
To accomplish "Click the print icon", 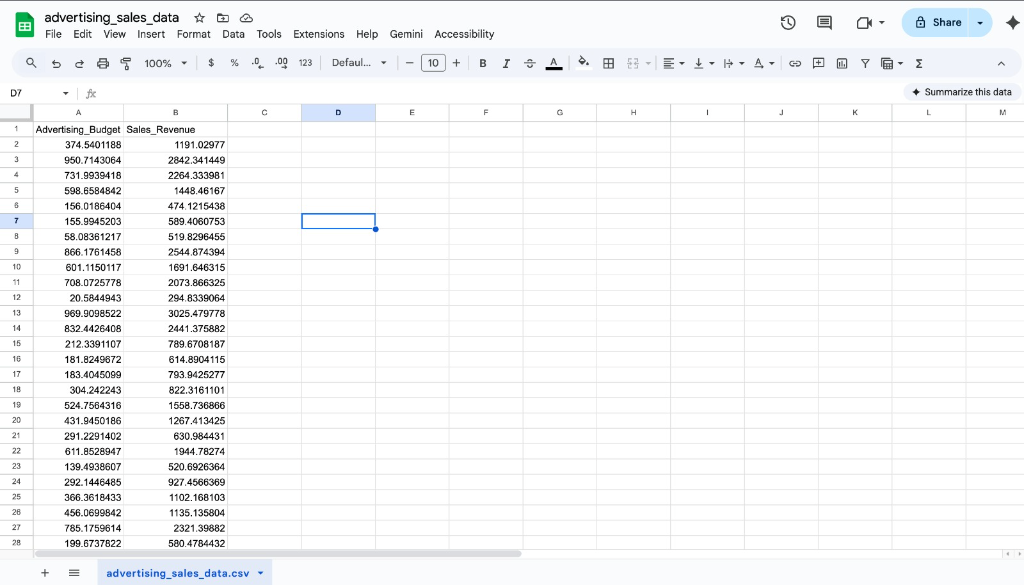I will pyautogui.click(x=103, y=63).
